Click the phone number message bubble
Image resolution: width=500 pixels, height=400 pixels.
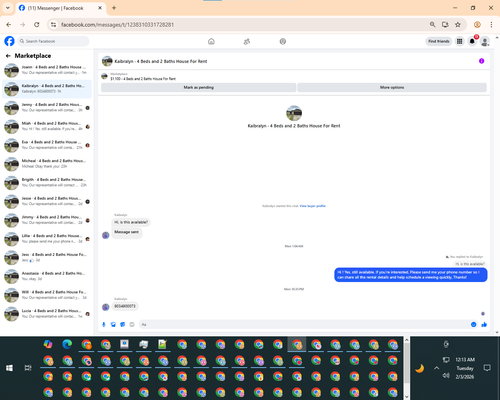point(125,306)
